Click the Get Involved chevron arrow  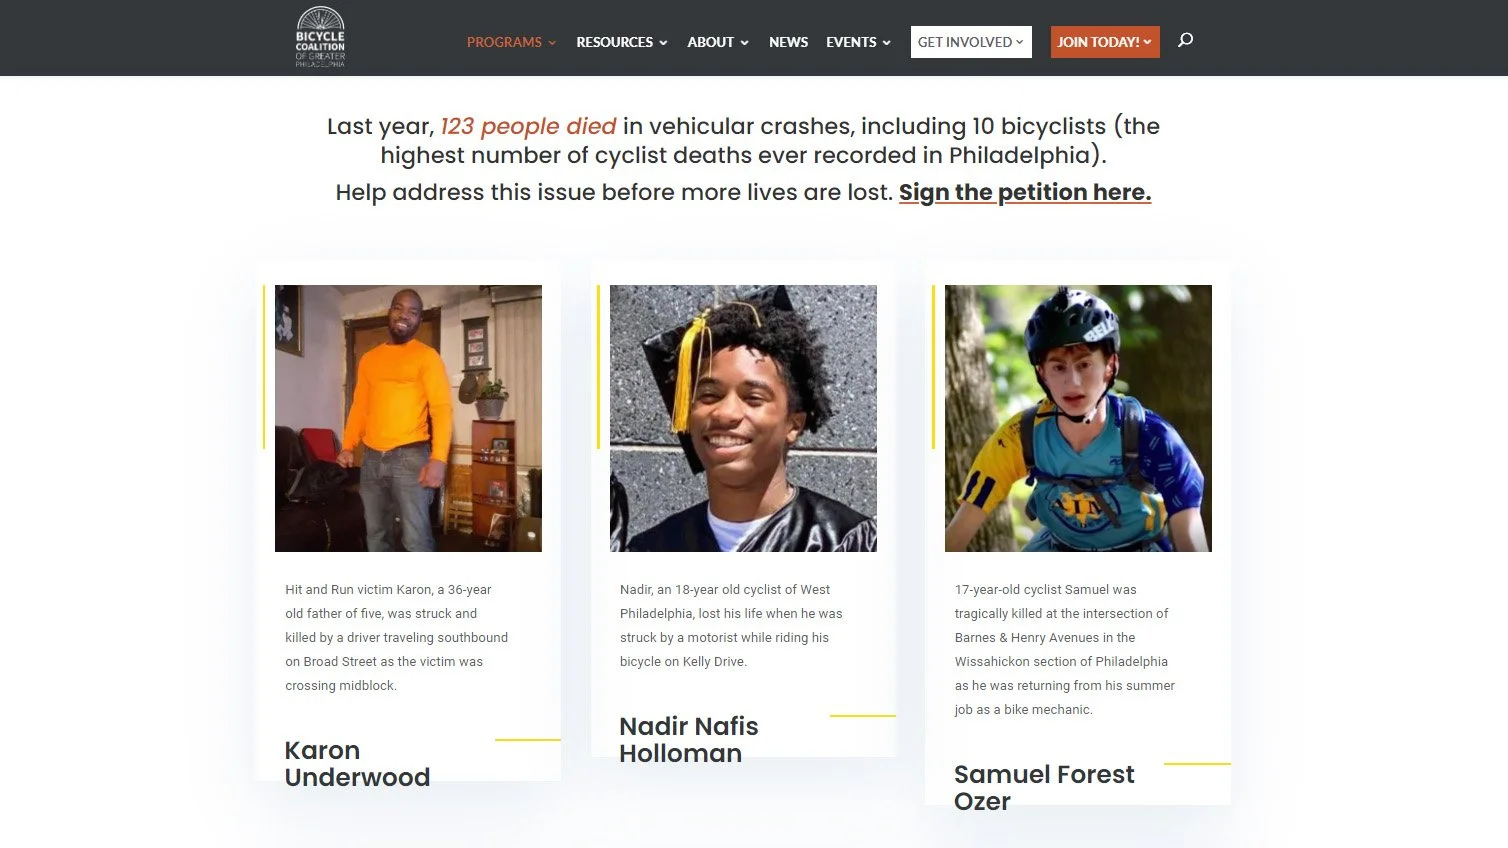[x=1020, y=42]
